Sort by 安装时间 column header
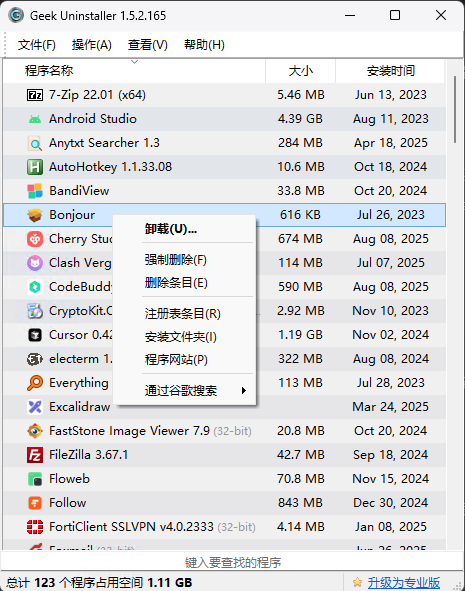The image size is (465, 591). tap(390, 71)
